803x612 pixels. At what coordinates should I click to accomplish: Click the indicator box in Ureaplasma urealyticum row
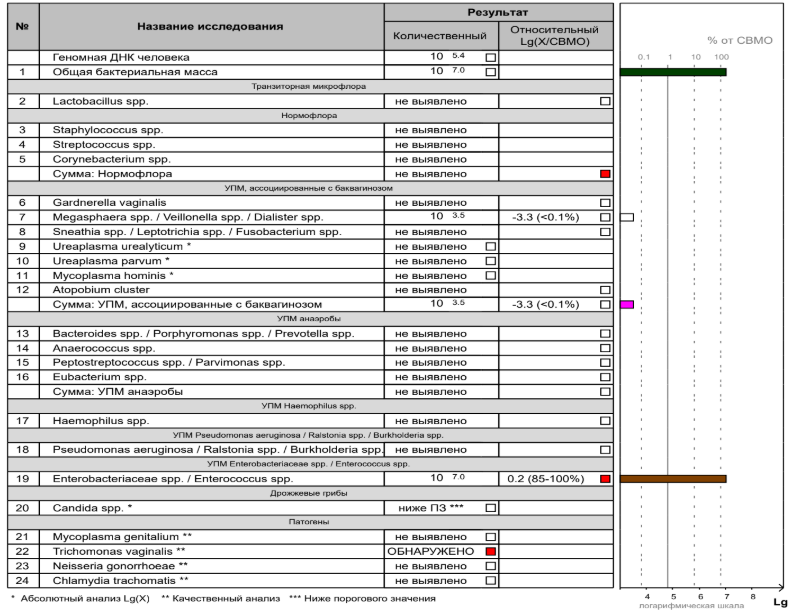pos(491,246)
